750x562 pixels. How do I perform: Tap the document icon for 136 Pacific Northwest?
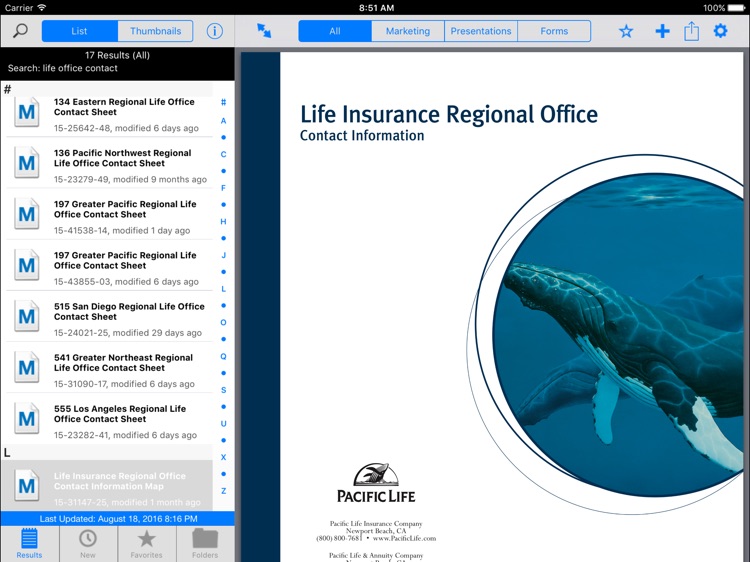(26, 163)
